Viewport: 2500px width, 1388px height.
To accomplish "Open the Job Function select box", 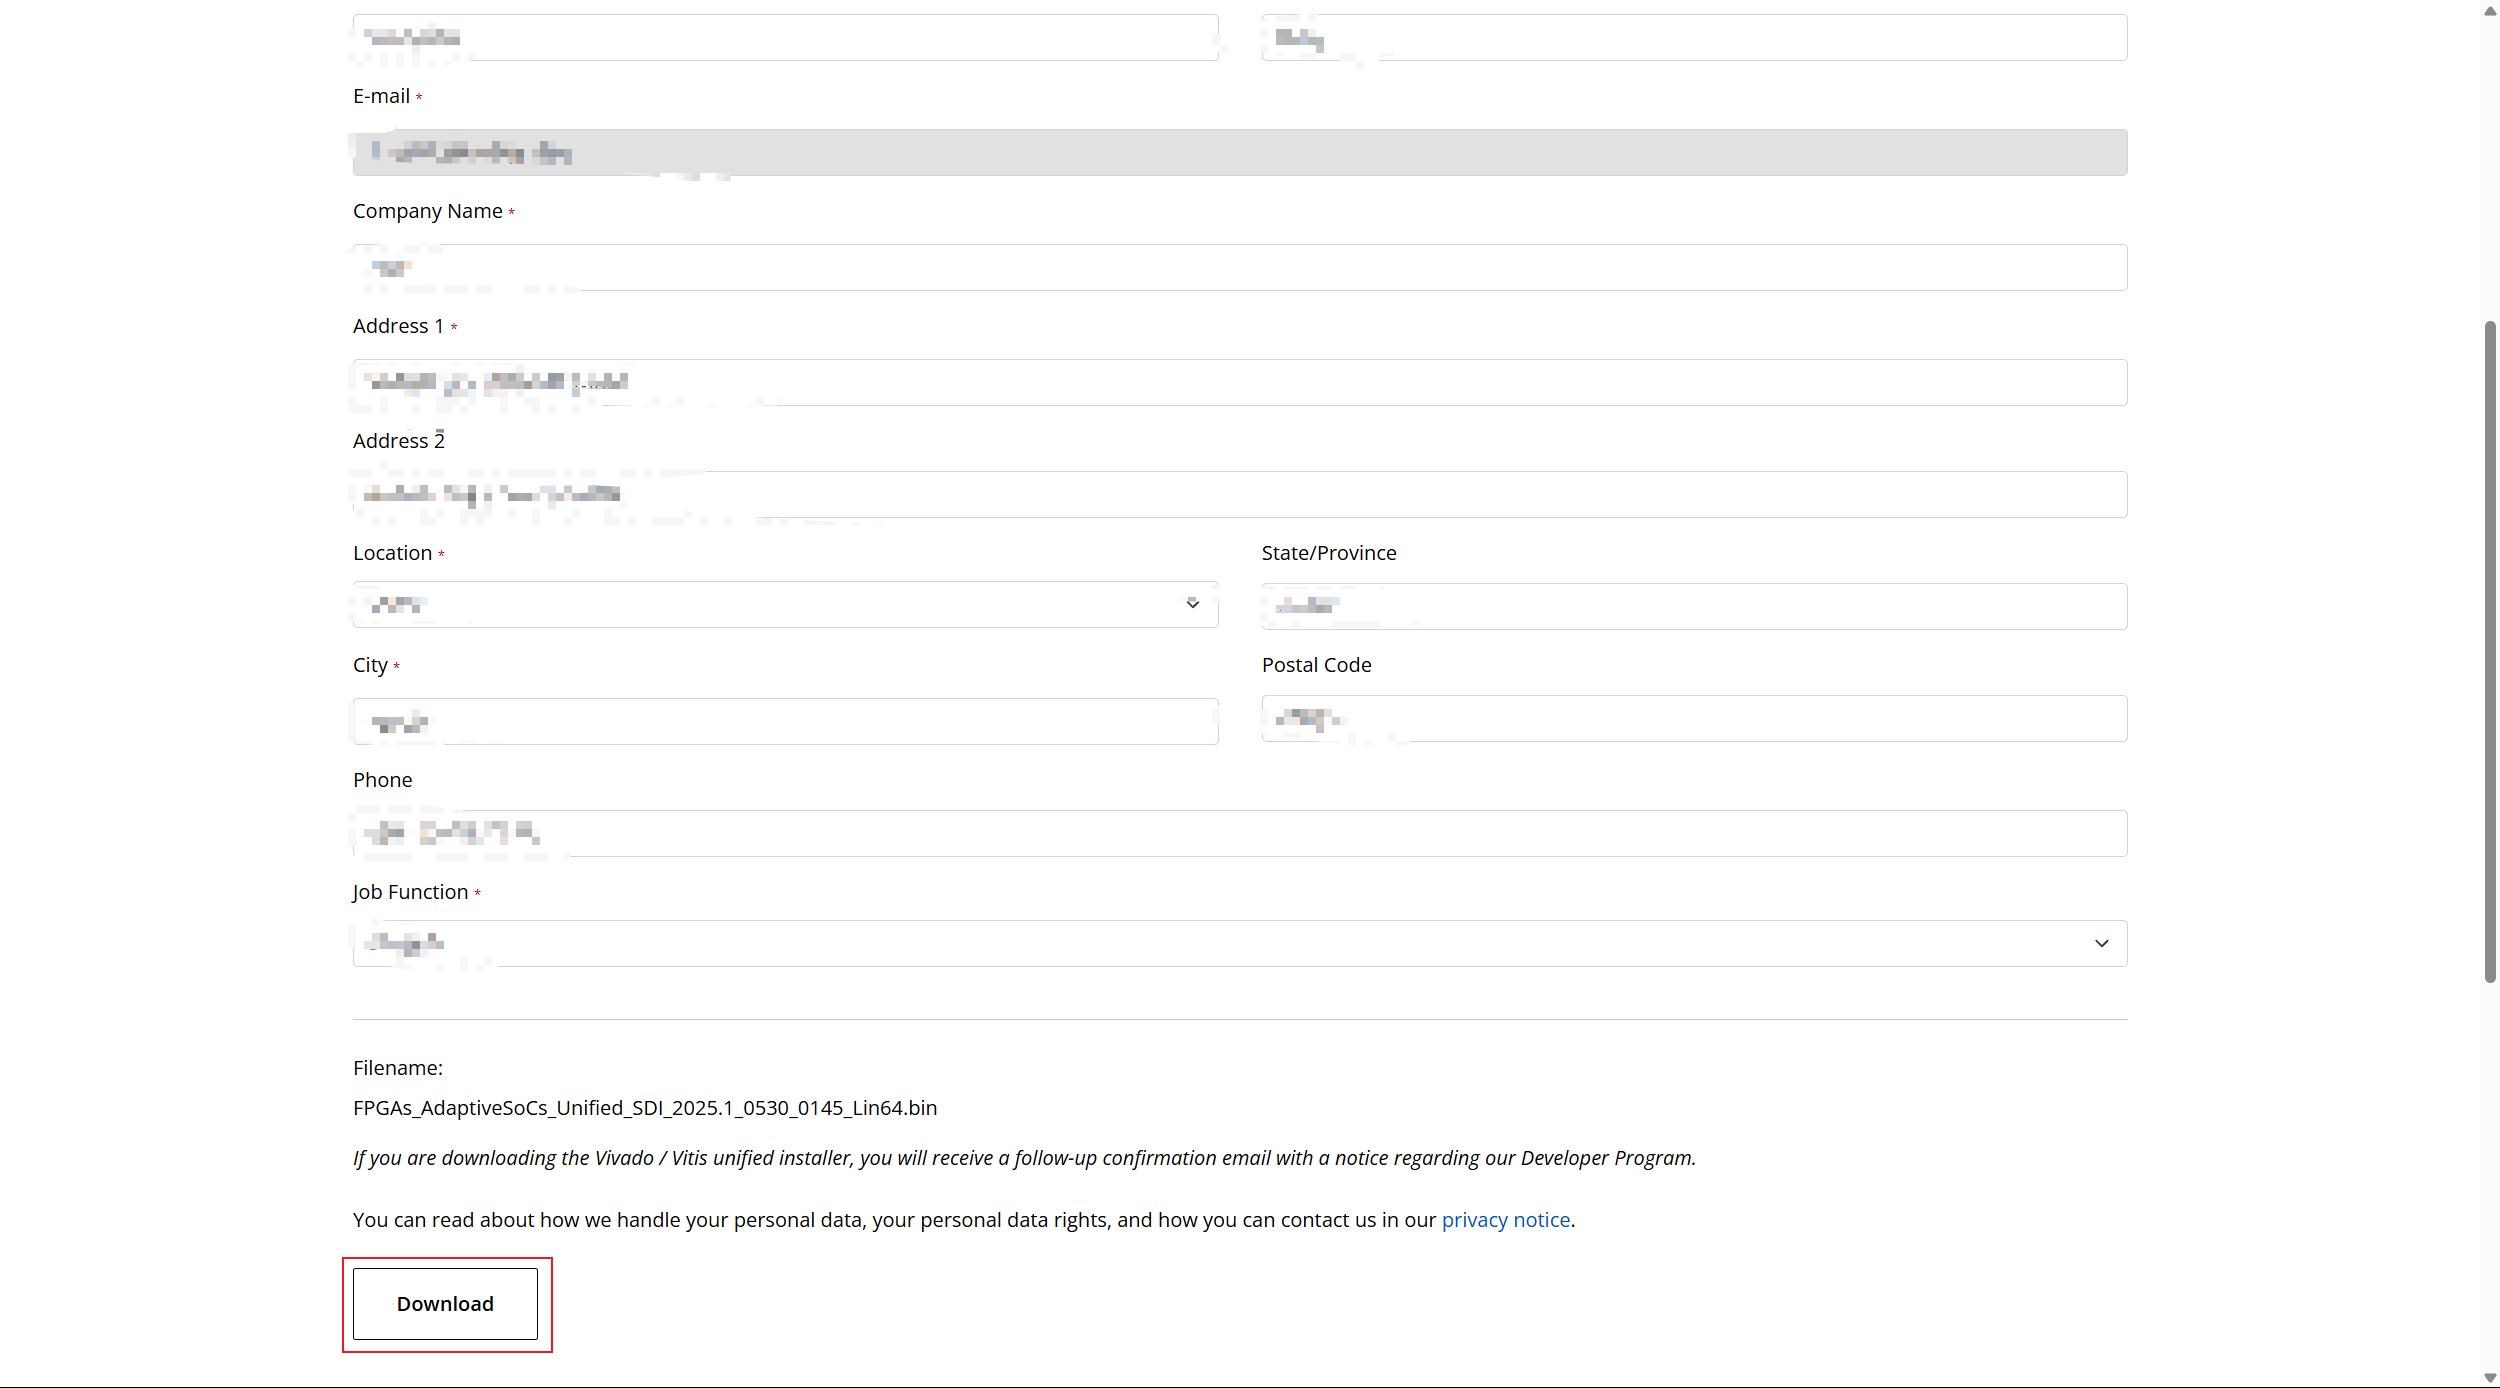I will click(1239, 943).
